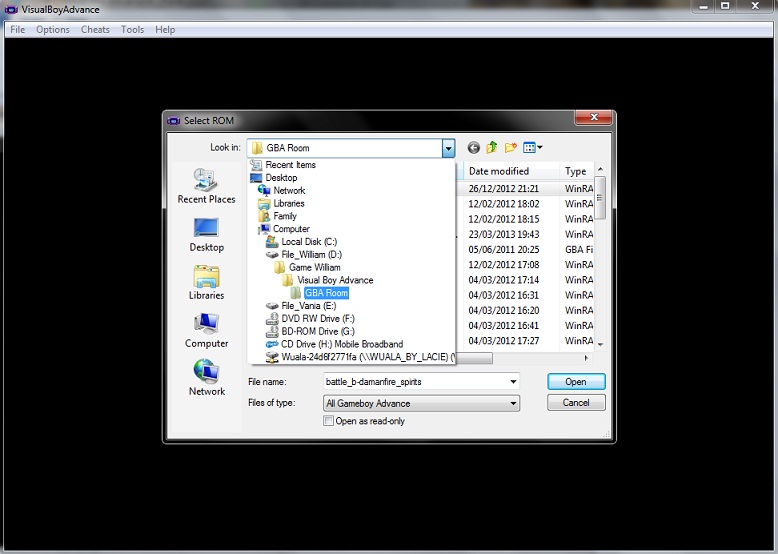Open Files of type combo box
This screenshot has height=554, width=778.
pos(421,404)
